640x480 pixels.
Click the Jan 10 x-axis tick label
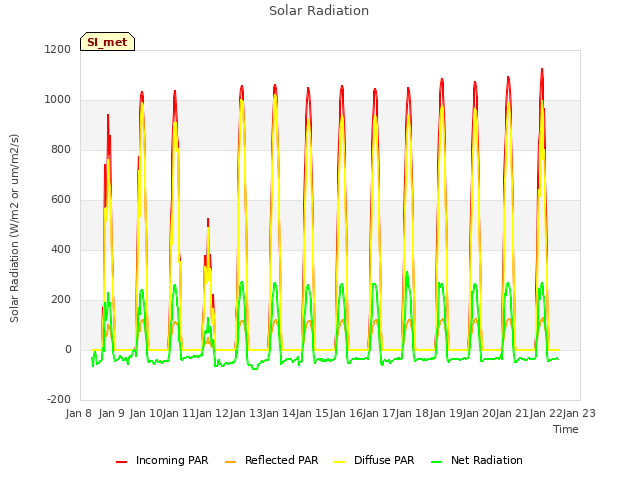click(x=146, y=413)
